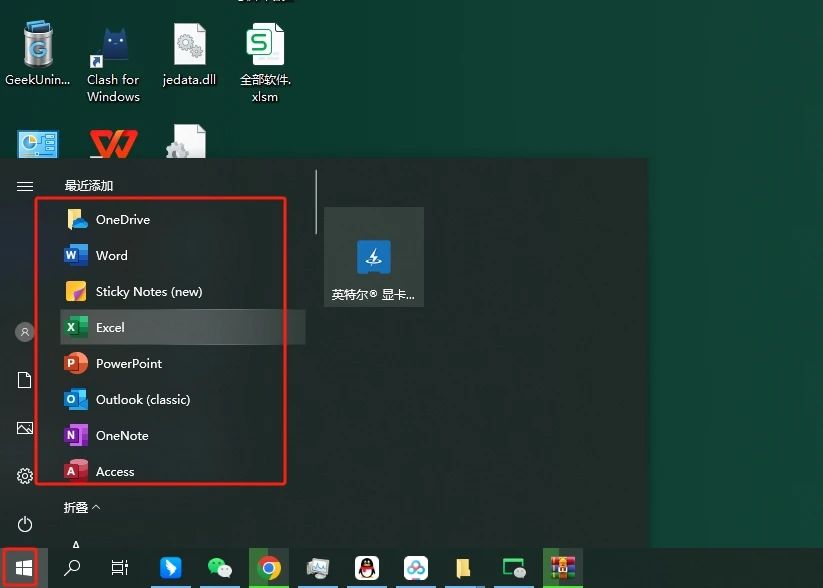
Task: Click the Windows Start button on taskbar
Action: pos(24,568)
